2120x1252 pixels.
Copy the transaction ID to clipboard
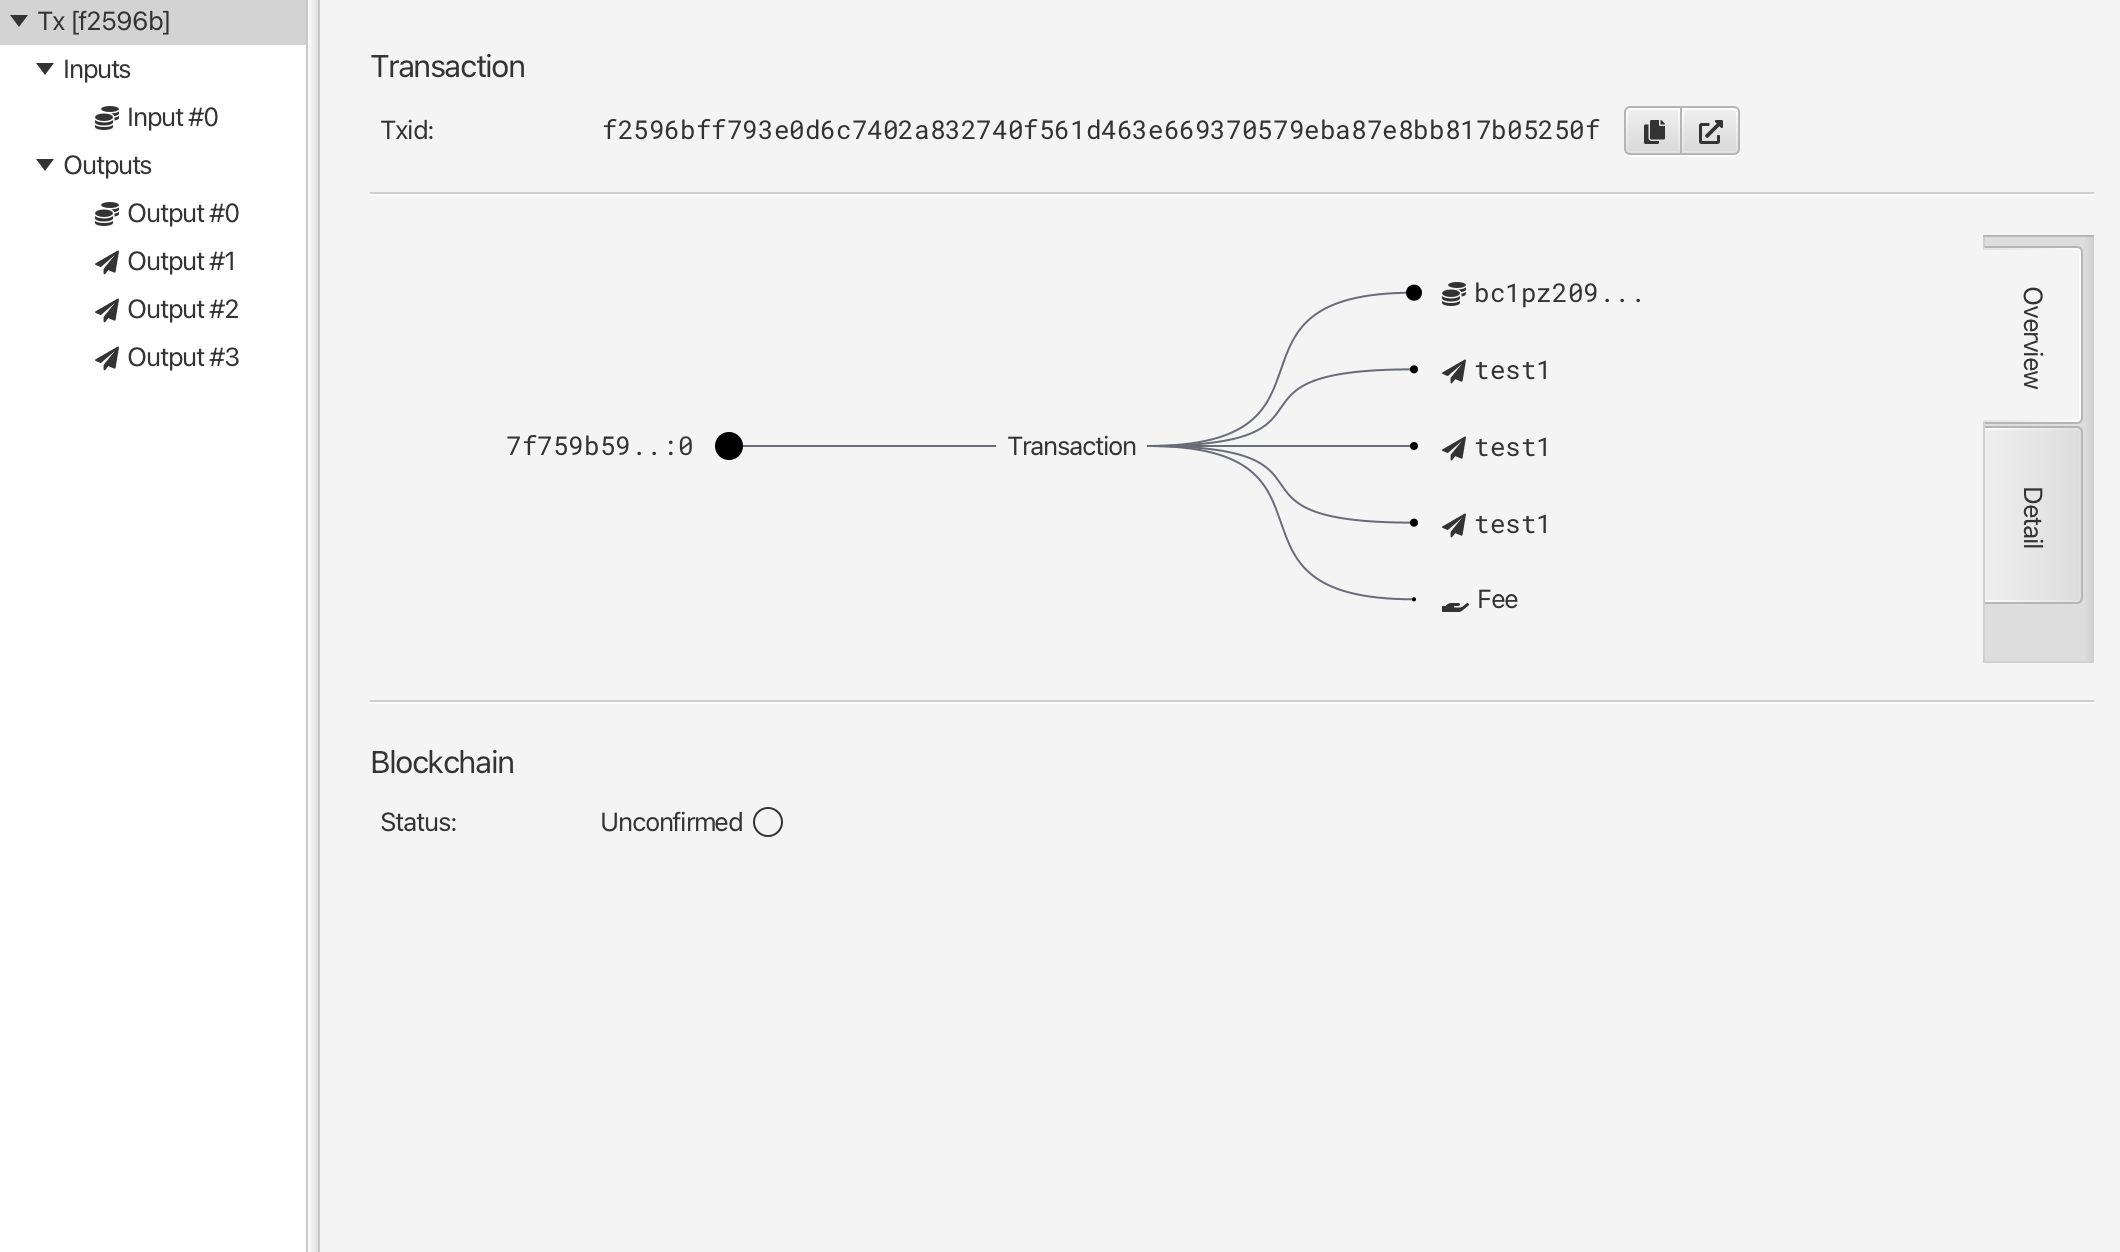click(x=1653, y=131)
